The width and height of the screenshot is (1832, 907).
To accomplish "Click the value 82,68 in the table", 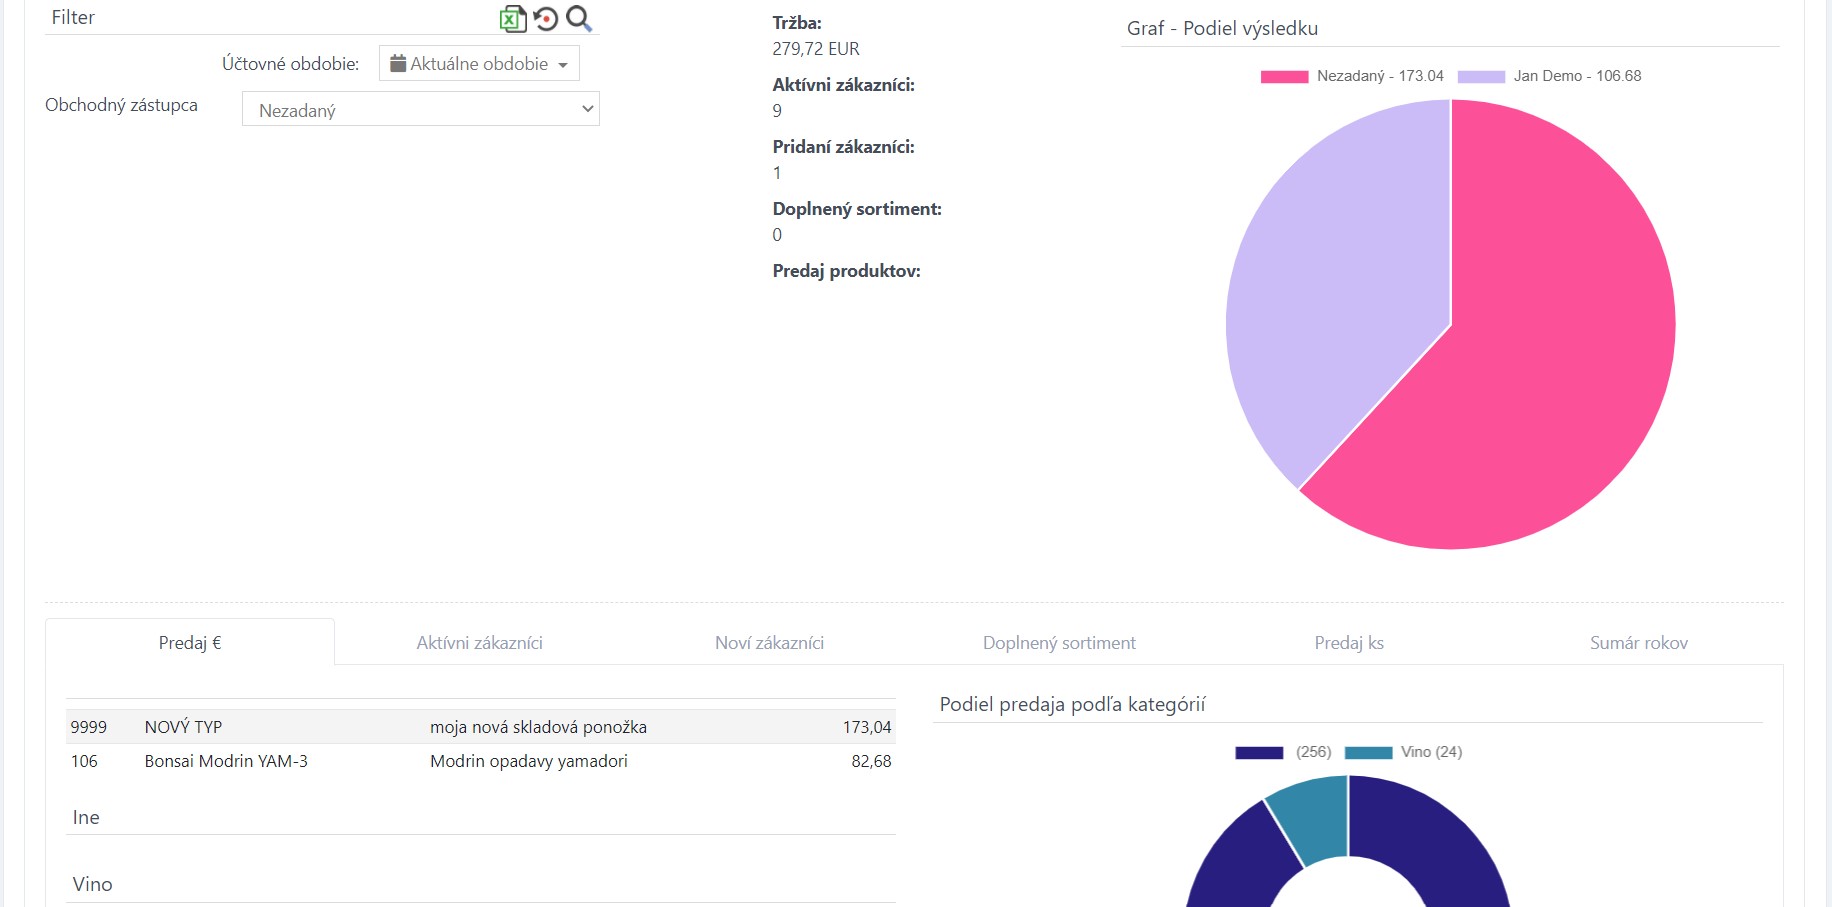I will point(871,761).
